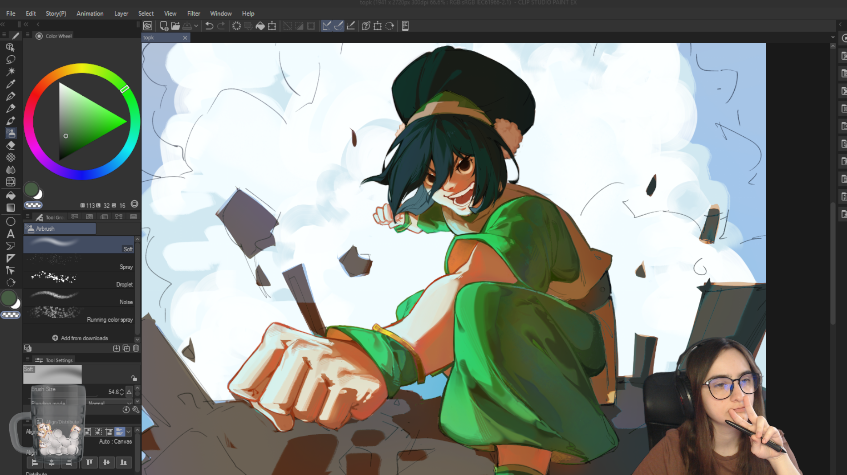
Task: Toggle Snap to Special Ruler in command bar
Action: pos(339,26)
